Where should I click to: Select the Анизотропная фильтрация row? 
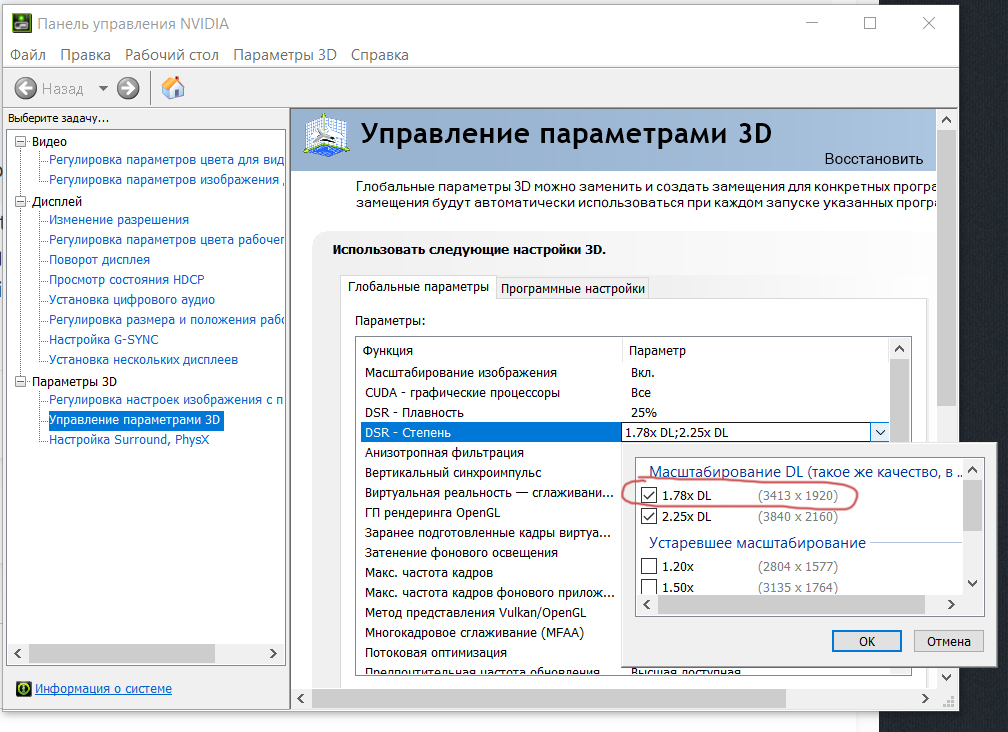coord(490,452)
